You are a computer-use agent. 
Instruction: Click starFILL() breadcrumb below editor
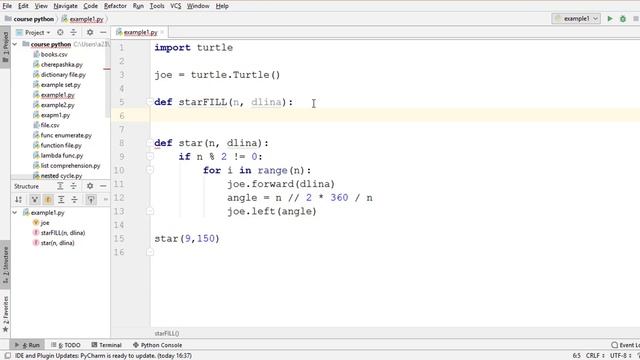167,333
